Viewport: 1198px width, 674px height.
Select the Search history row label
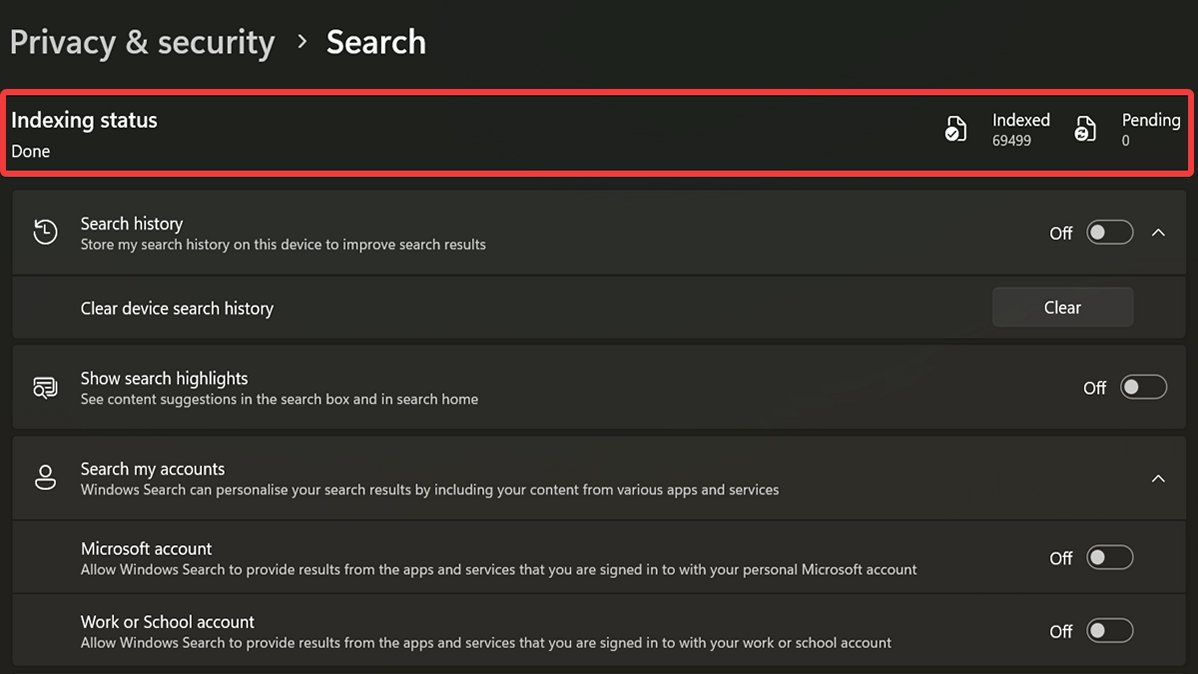[132, 224]
